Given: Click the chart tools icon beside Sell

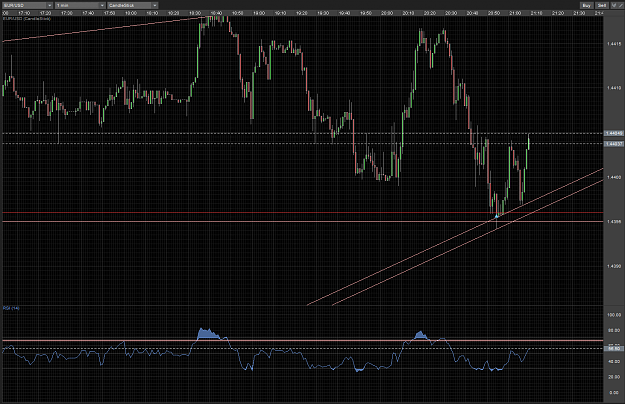Looking at the screenshot, I should 614,5.
